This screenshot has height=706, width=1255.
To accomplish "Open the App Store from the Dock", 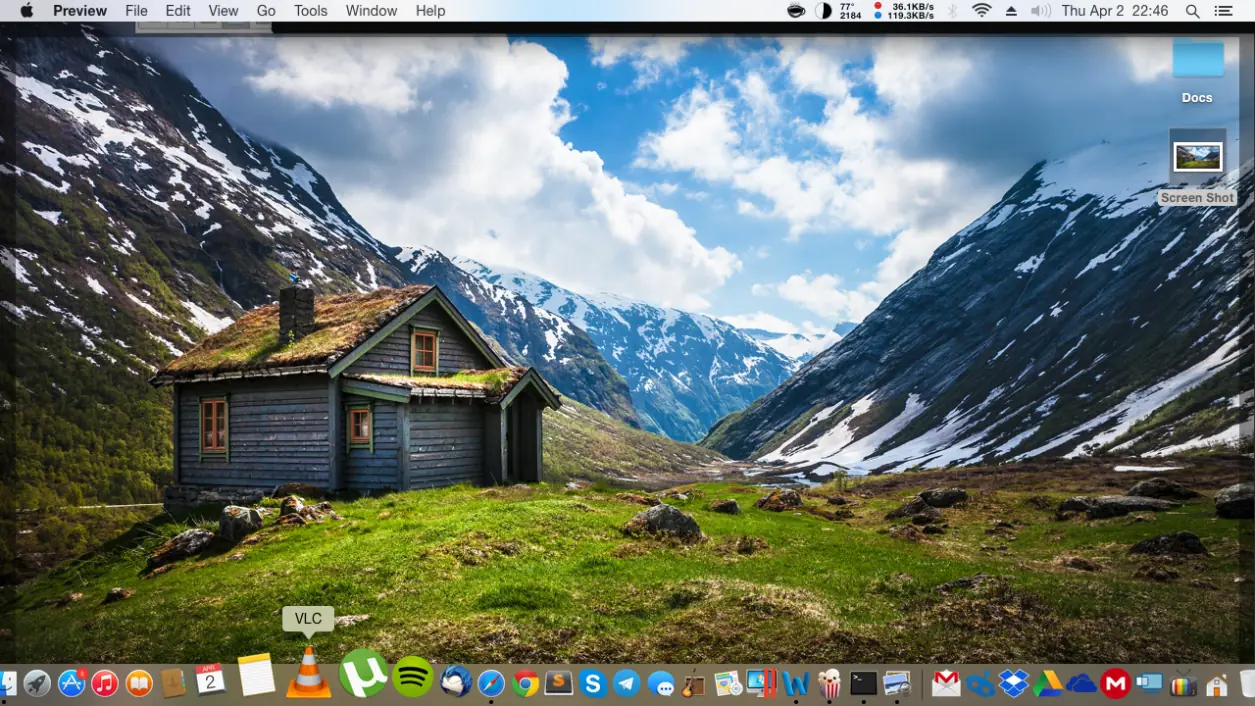I will [x=71, y=683].
